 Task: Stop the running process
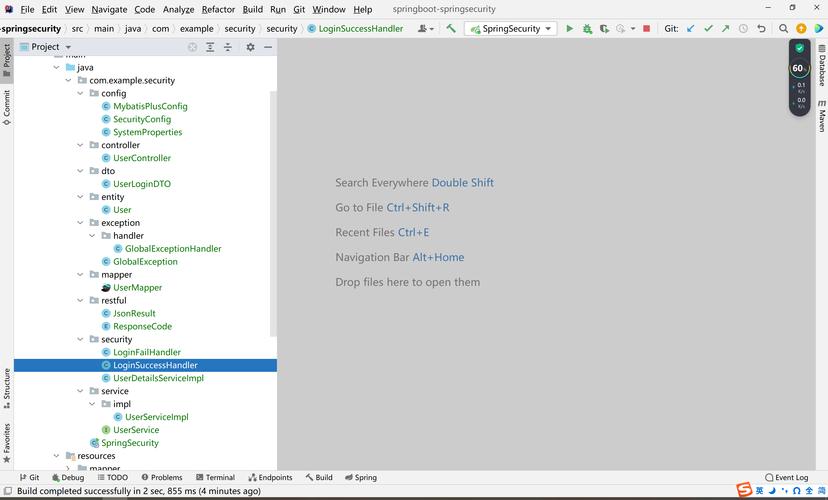(647, 29)
